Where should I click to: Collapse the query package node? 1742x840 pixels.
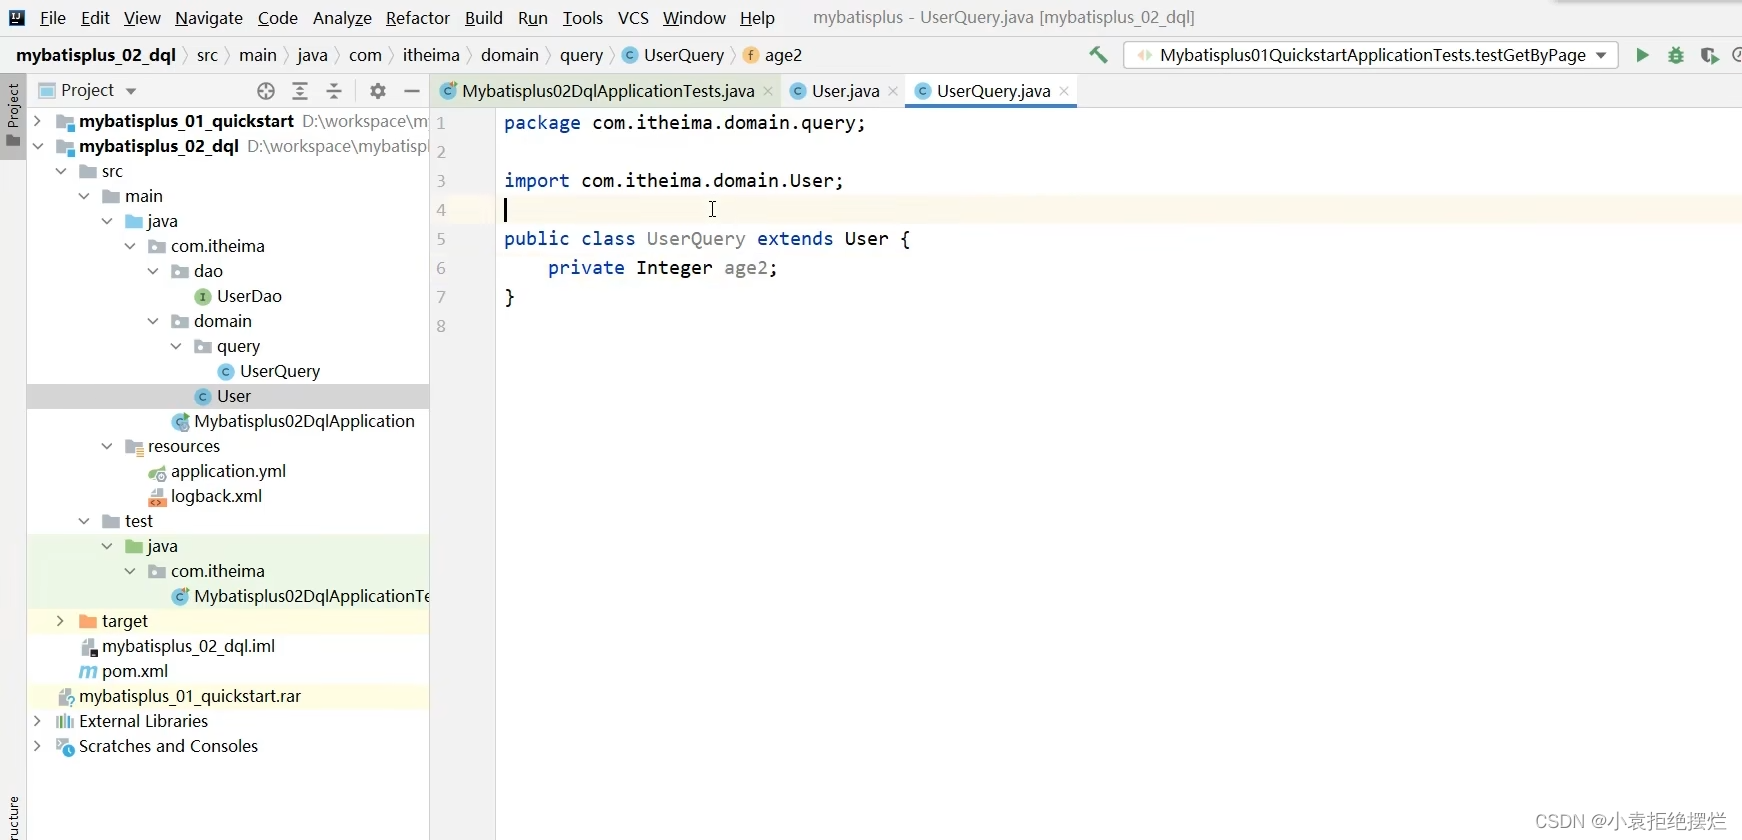click(x=176, y=346)
